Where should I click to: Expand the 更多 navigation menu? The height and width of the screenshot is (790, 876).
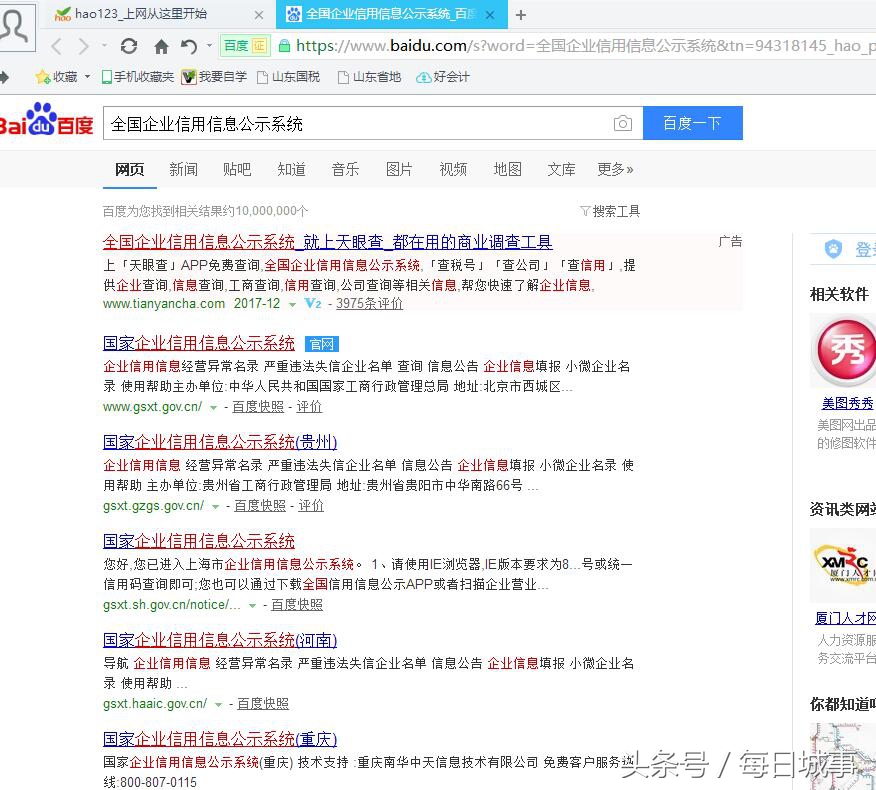tap(612, 169)
